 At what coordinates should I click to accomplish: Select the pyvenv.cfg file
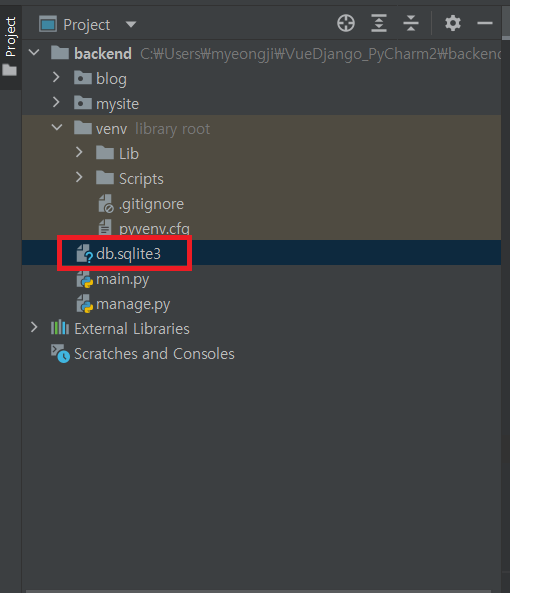(x=154, y=228)
